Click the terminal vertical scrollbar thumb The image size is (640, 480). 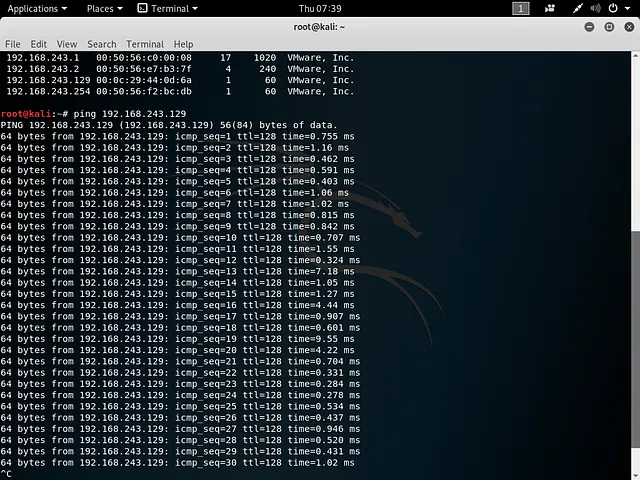[636, 339]
